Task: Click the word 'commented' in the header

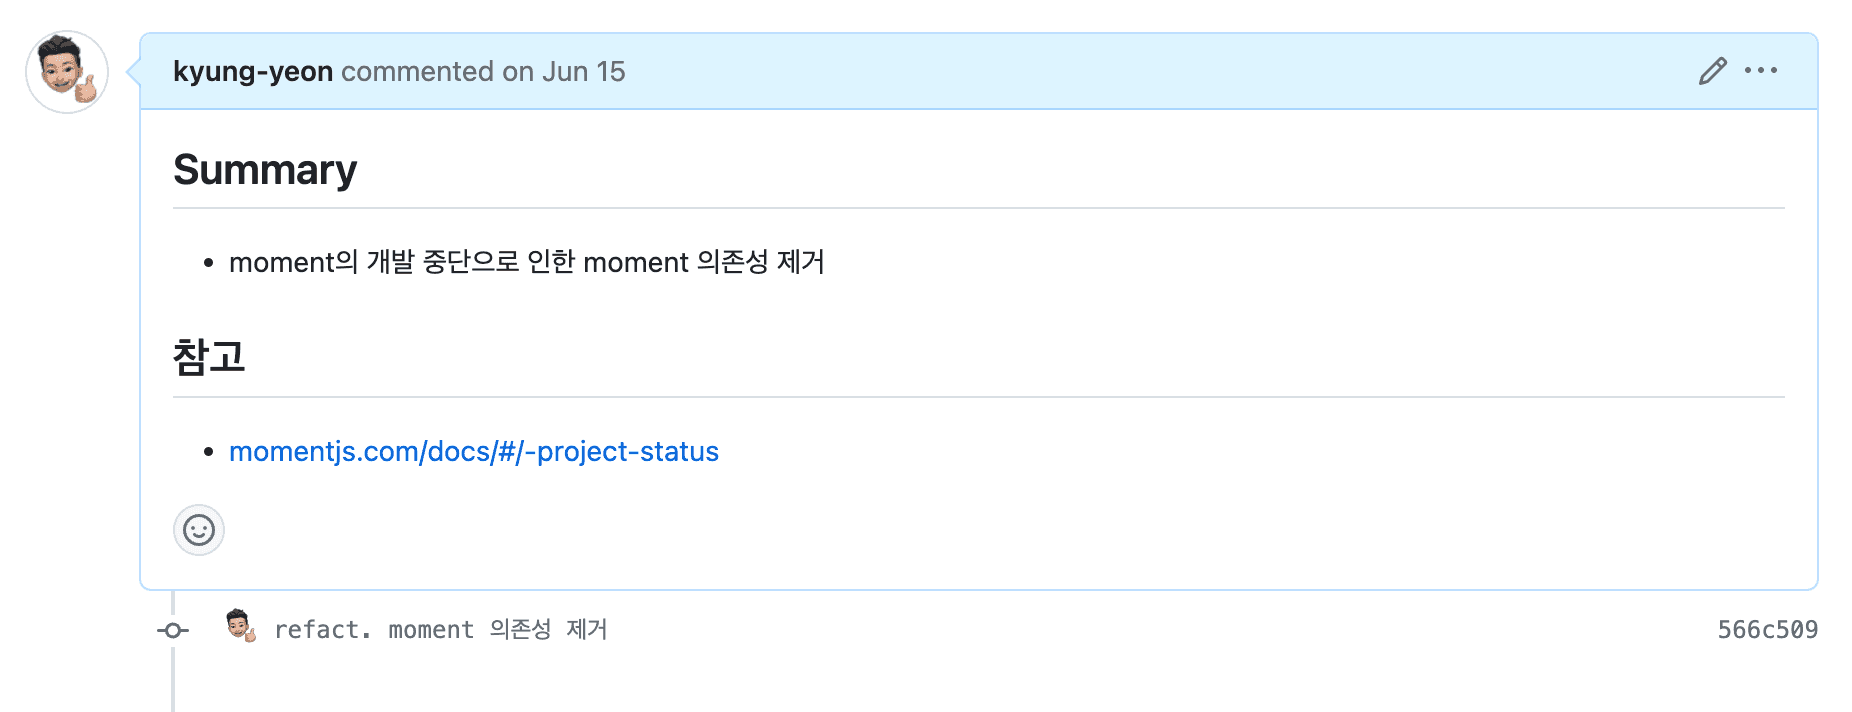Action: point(417,72)
